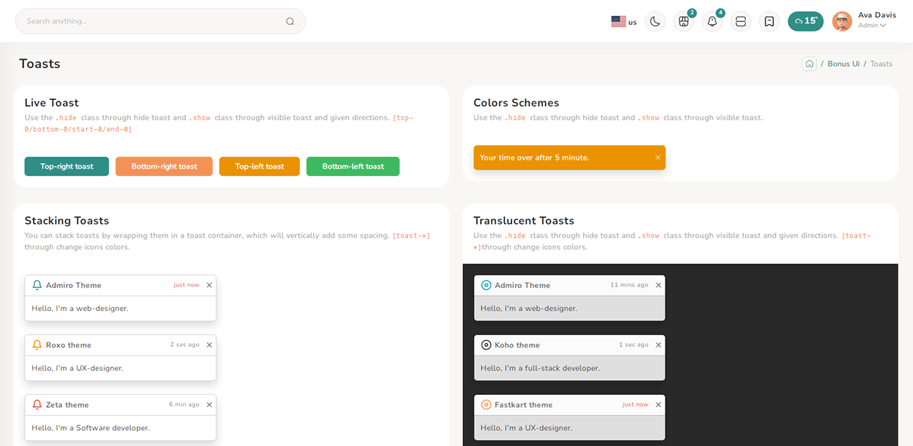Click Ava Davis profile avatar
This screenshot has height=446, width=913.
click(x=842, y=21)
